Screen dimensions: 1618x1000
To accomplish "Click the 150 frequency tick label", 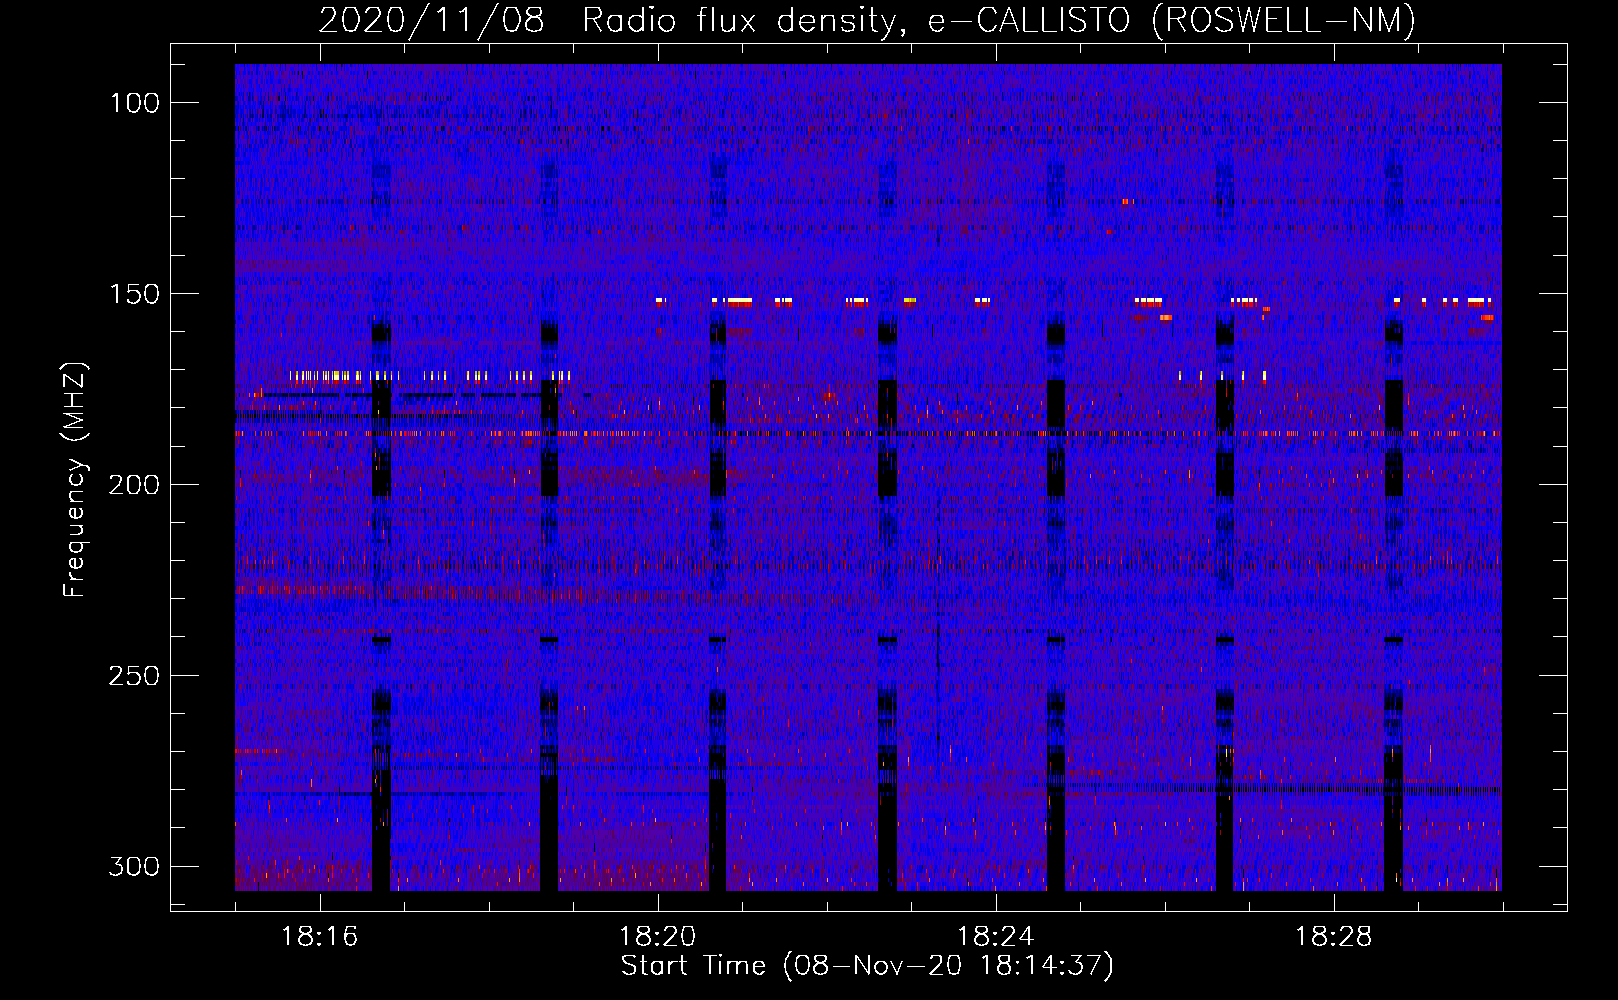I will pyautogui.click(x=134, y=294).
